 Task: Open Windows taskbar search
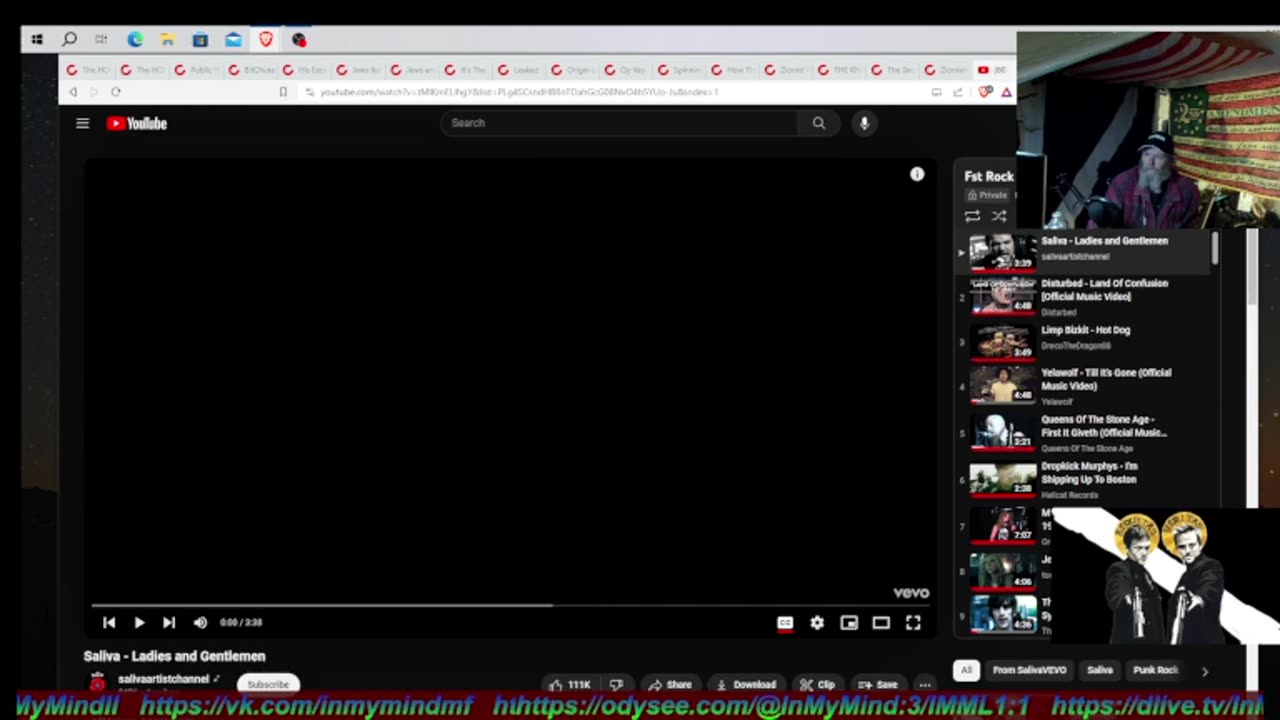pos(69,40)
